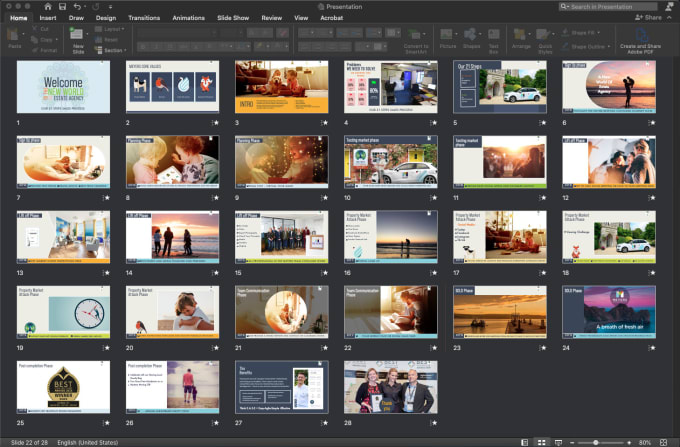The height and width of the screenshot is (447, 680).
Task: Collapse the ribbon with the chevron
Action: pyautogui.click(x=670, y=17)
